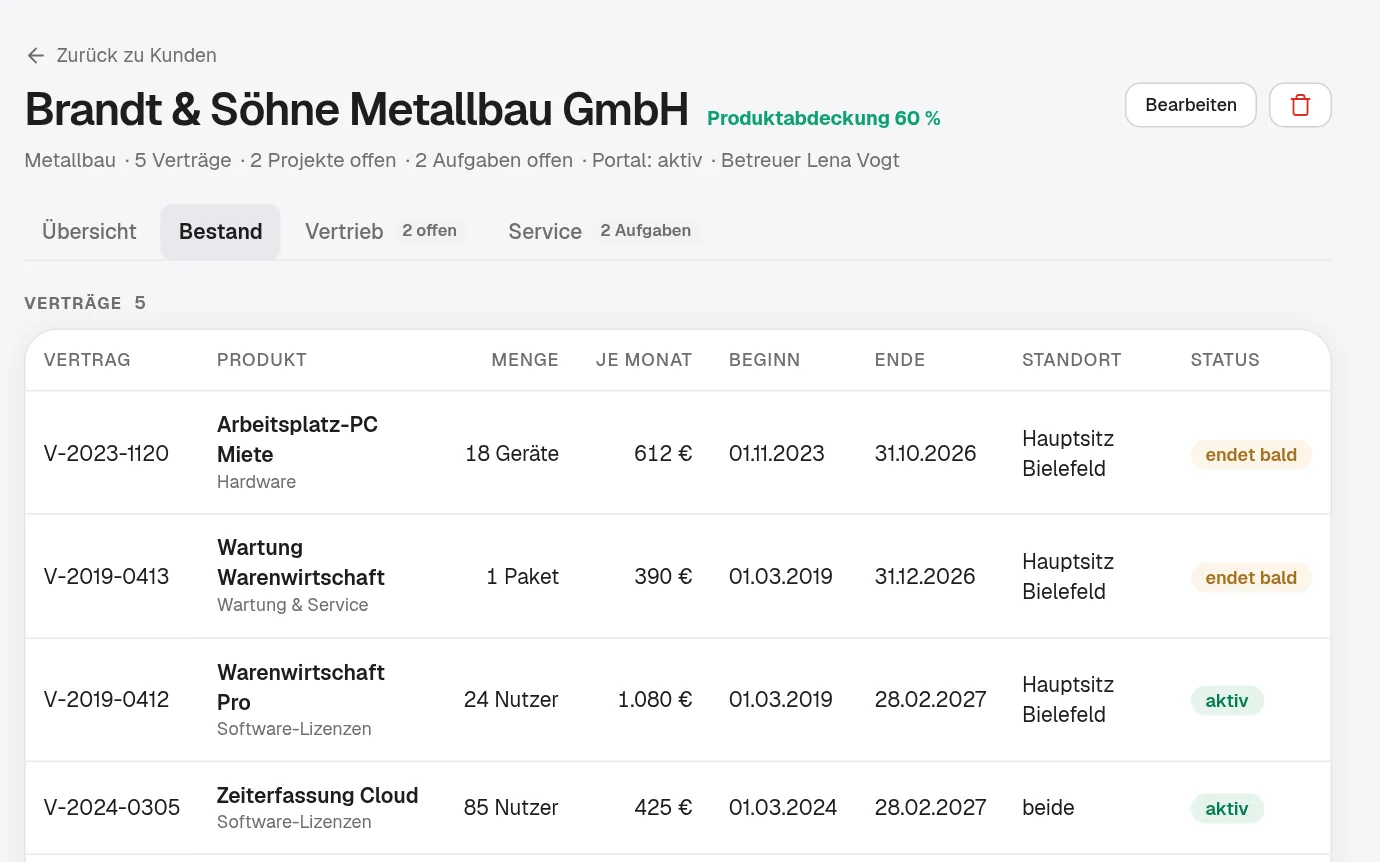The image size is (1380, 862).
Task: Click the Standort column header
Action: click(1072, 360)
